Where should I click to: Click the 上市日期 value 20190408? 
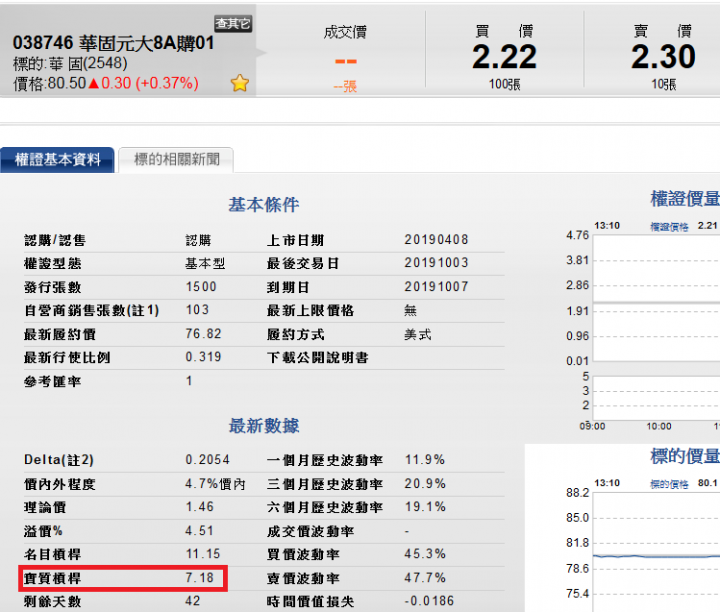tap(436, 240)
